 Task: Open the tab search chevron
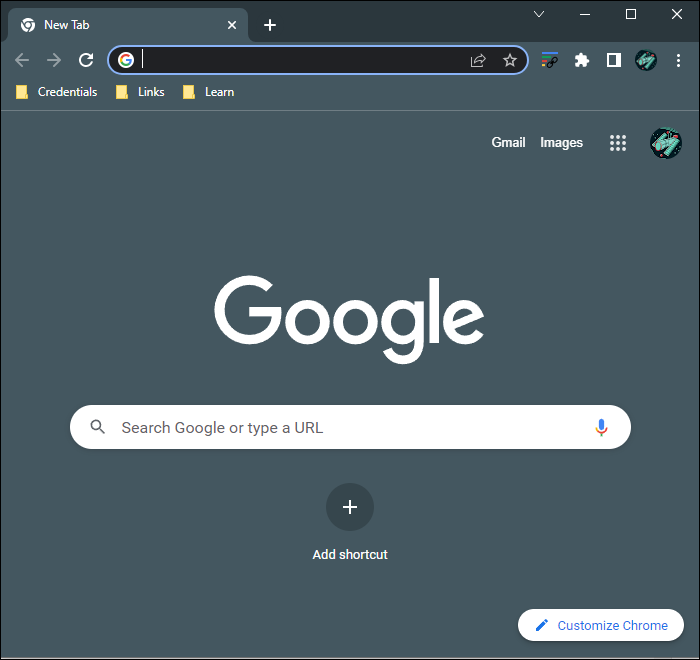[x=539, y=14]
